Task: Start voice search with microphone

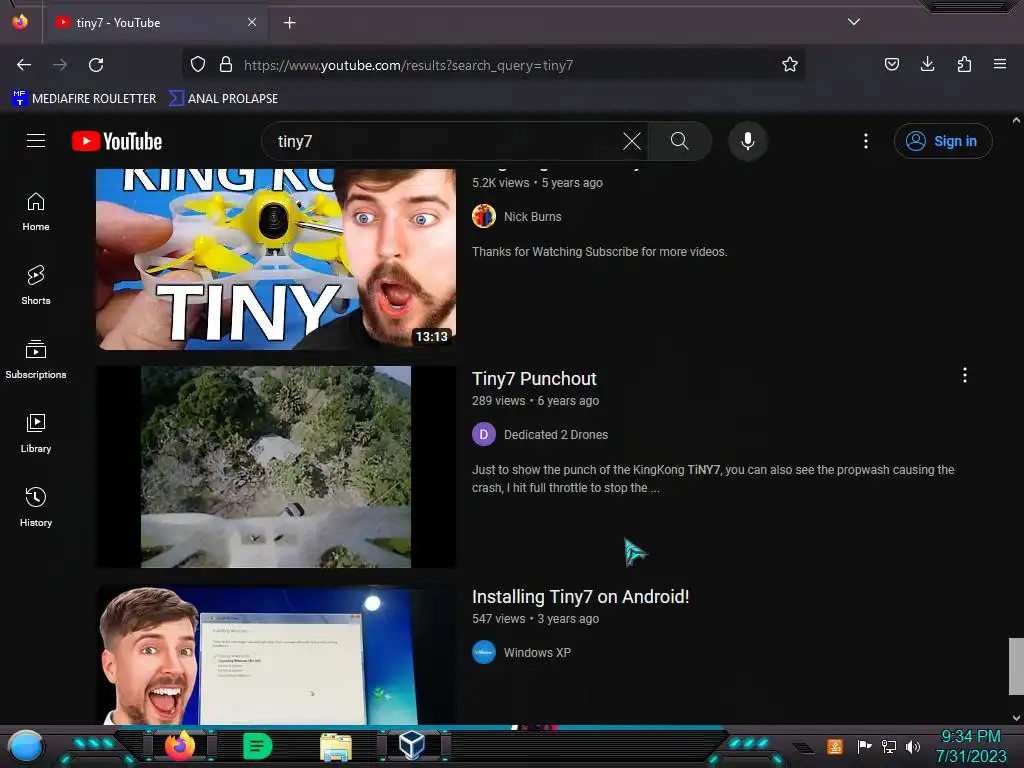Action: [x=748, y=141]
